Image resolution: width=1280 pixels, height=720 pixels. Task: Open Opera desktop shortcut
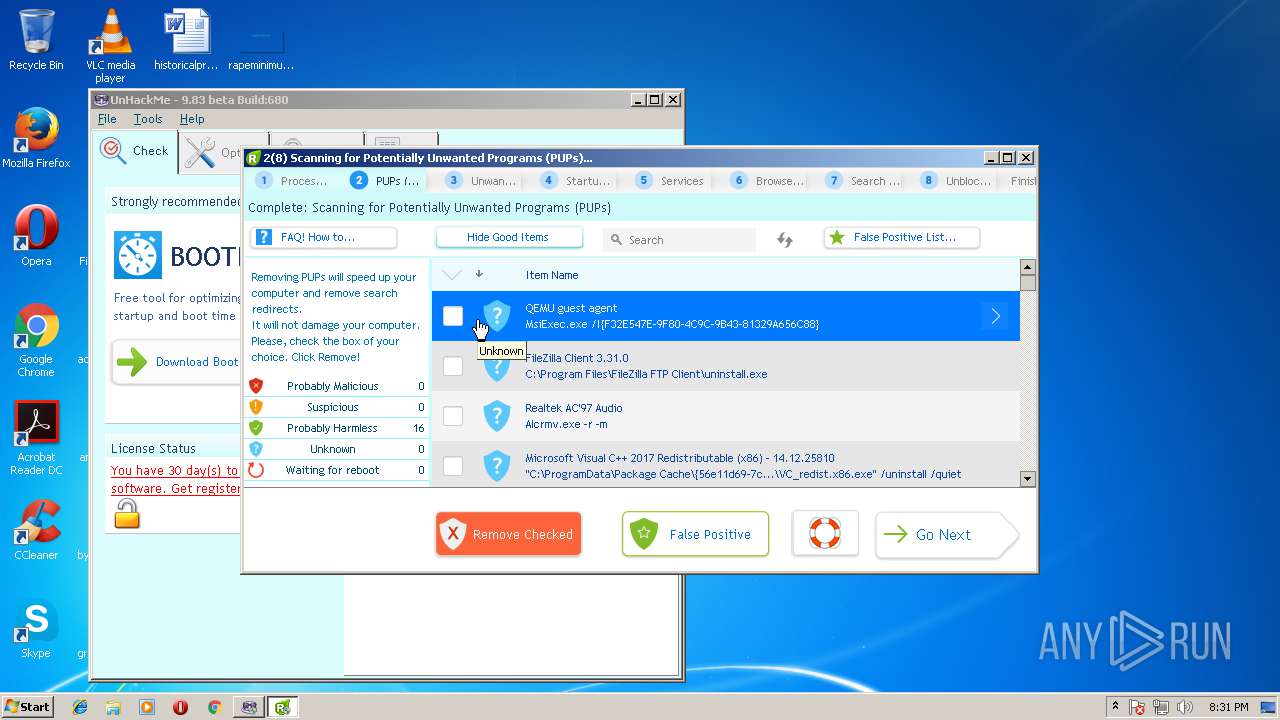[36, 236]
